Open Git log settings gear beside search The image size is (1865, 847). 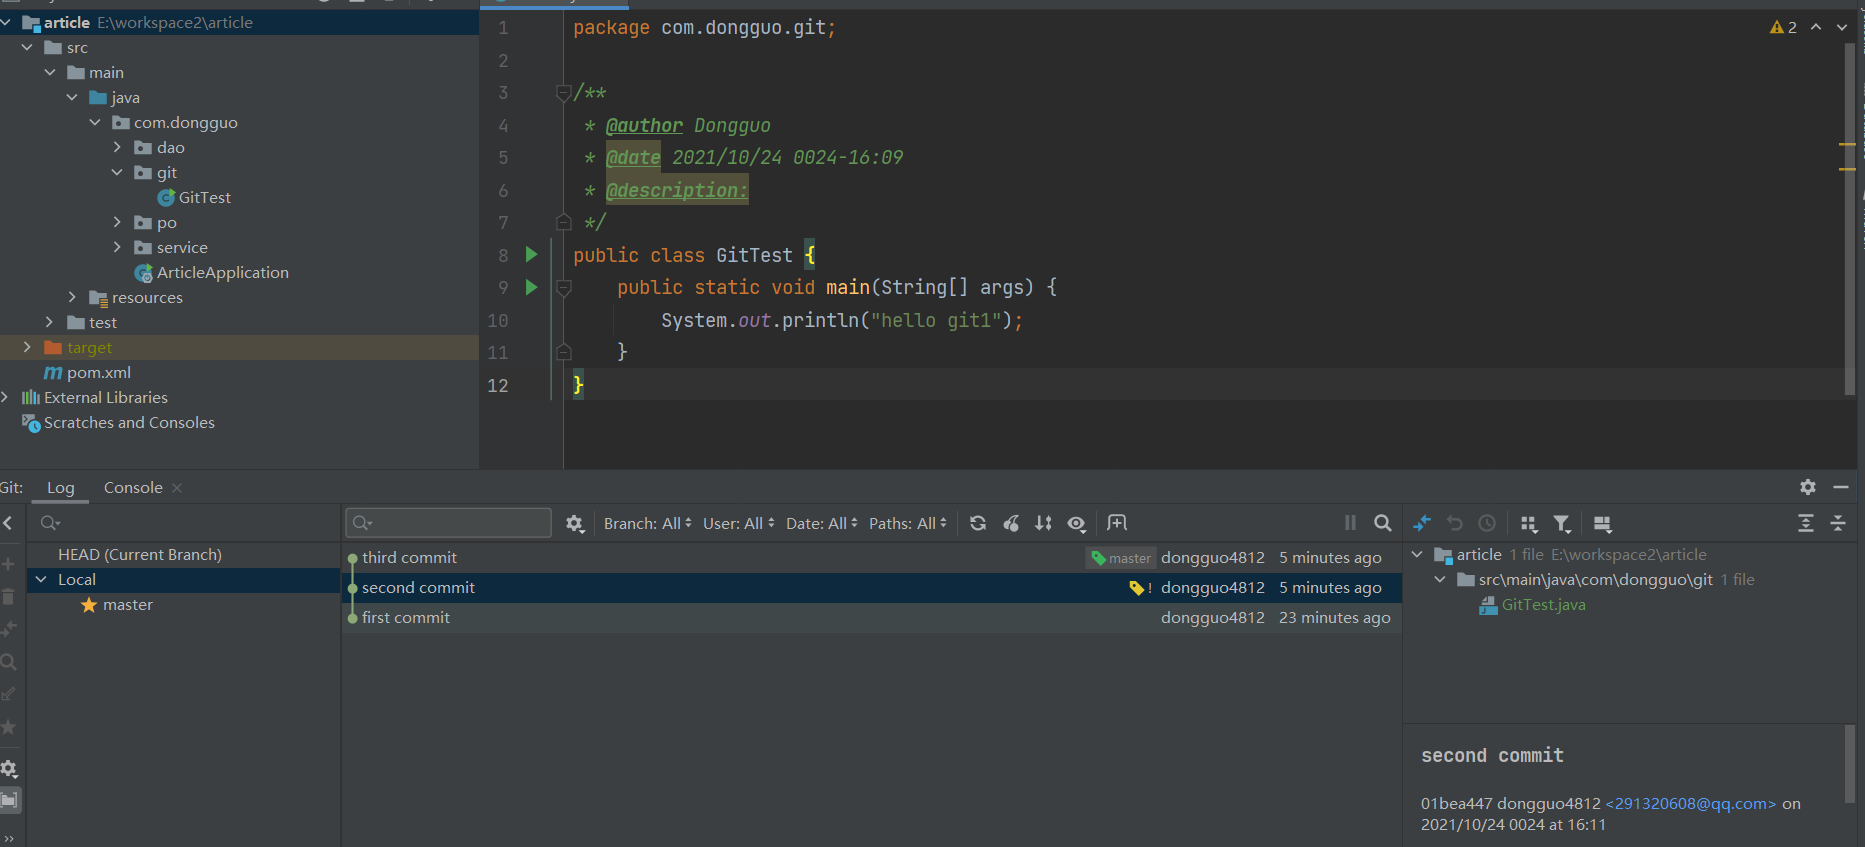pos(574,523)
